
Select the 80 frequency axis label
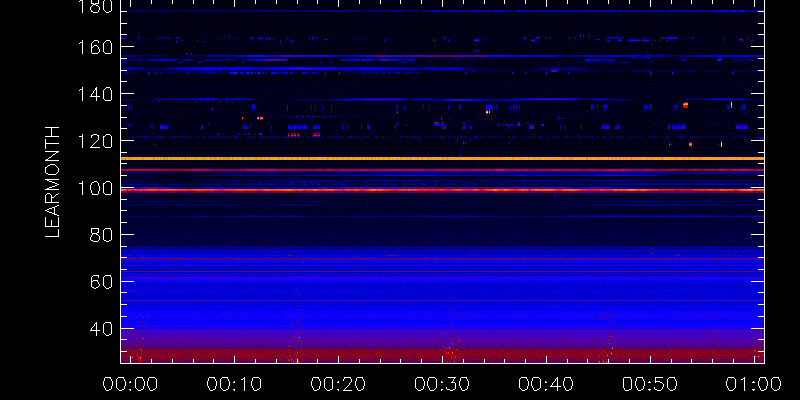pos(101,235)
